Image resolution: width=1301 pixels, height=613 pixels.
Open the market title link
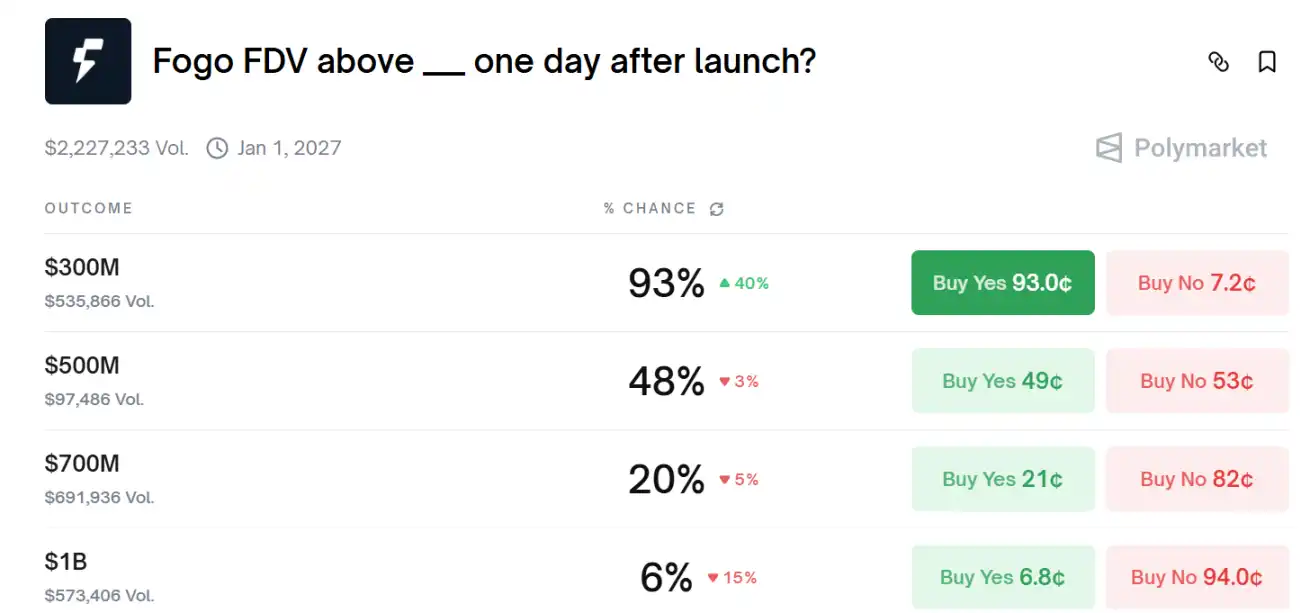coord(485,61)
